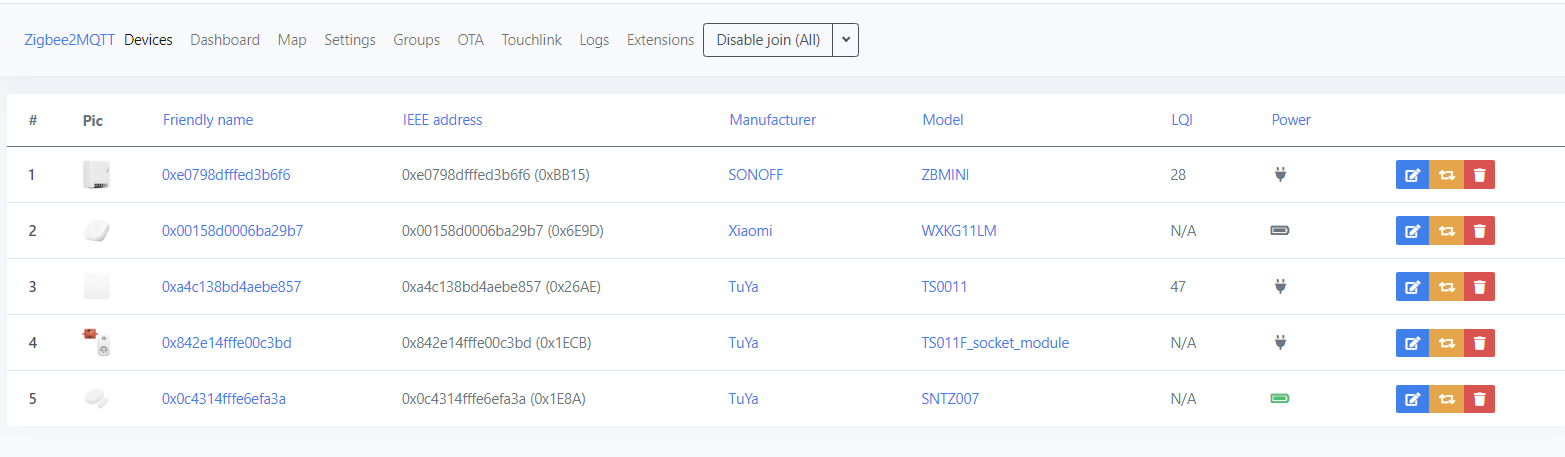Sort by the Manufacturer column header
1565x457 pixels.
coord(773,120)
